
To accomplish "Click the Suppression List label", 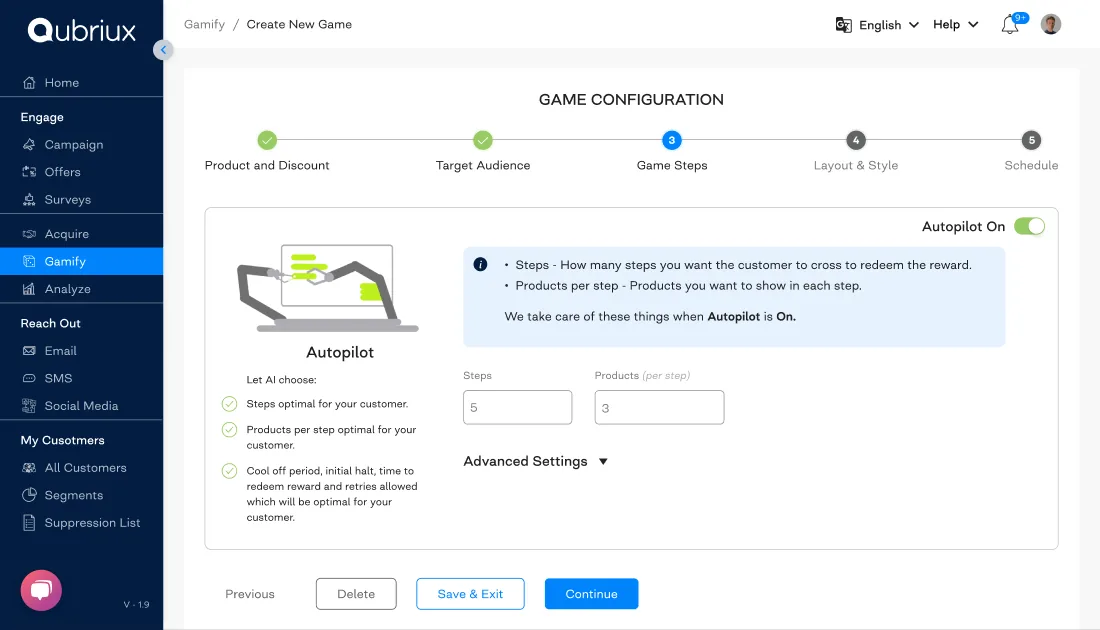I will tap(93, 523).
